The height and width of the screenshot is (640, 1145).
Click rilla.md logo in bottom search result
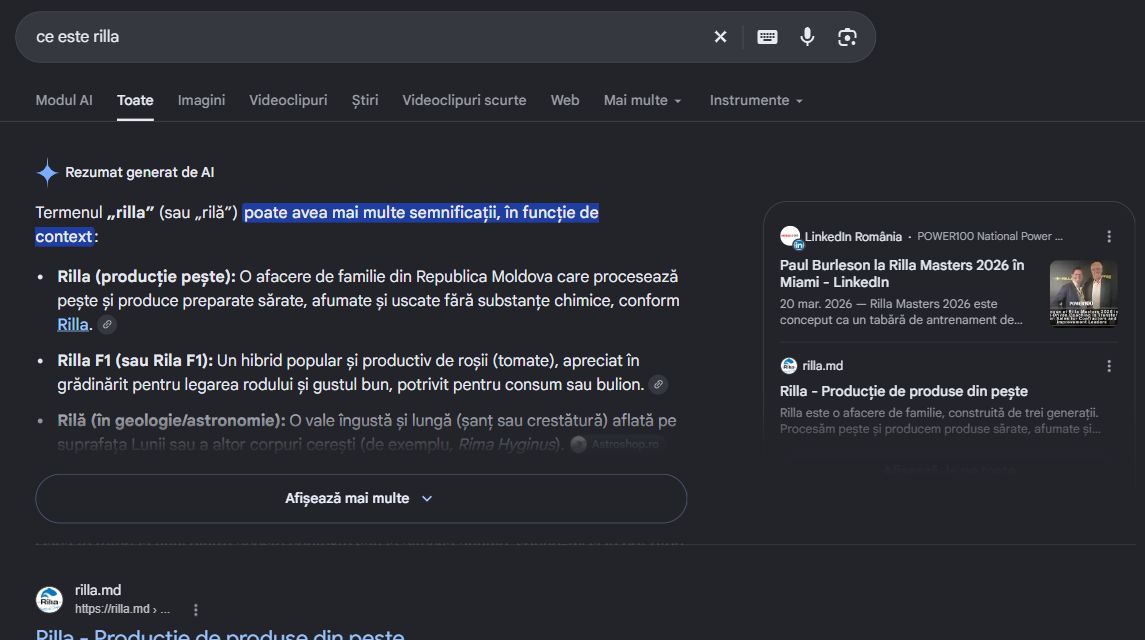[x=50, y=599]
